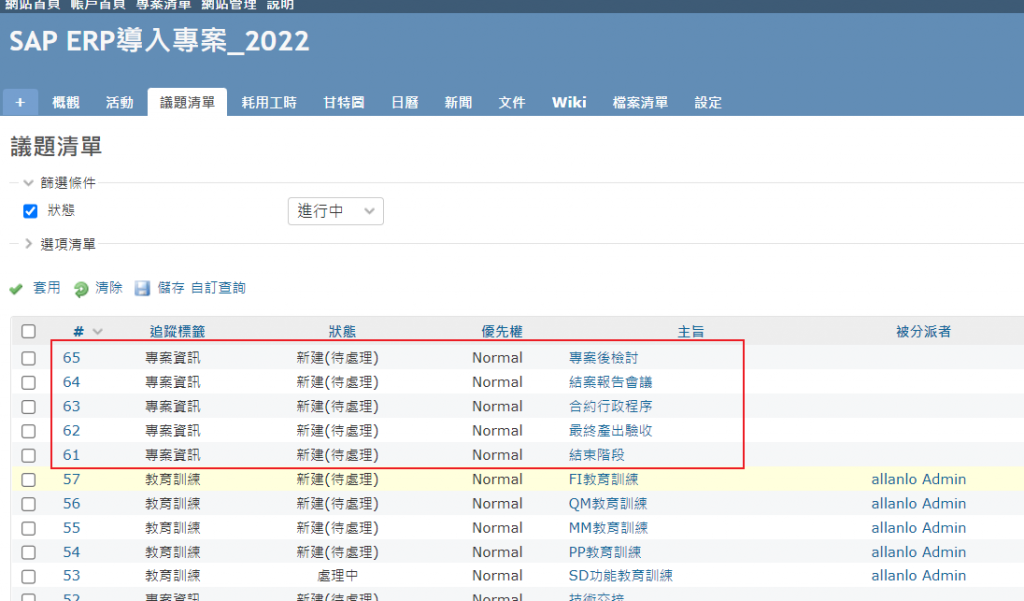
Task: Open the PP教育訓練 issue
Action: pos(605,552)
